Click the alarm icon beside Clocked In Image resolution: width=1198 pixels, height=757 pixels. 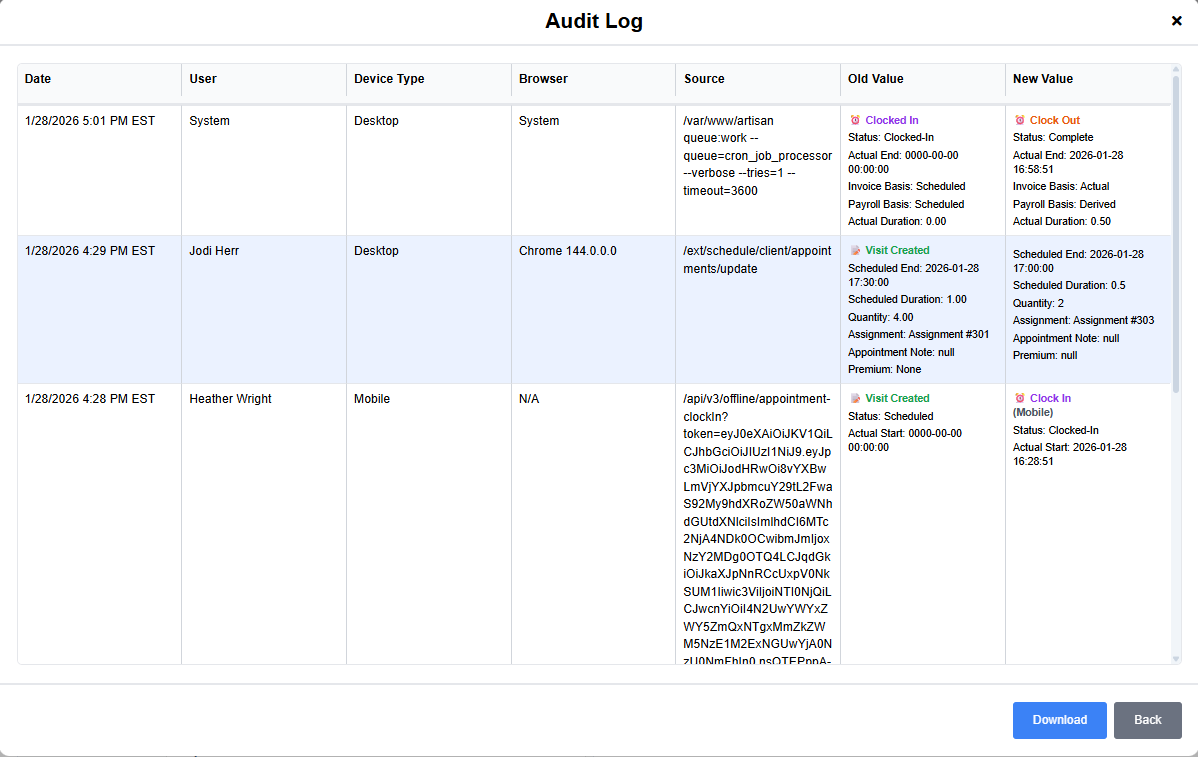click(x=855, y=121)
